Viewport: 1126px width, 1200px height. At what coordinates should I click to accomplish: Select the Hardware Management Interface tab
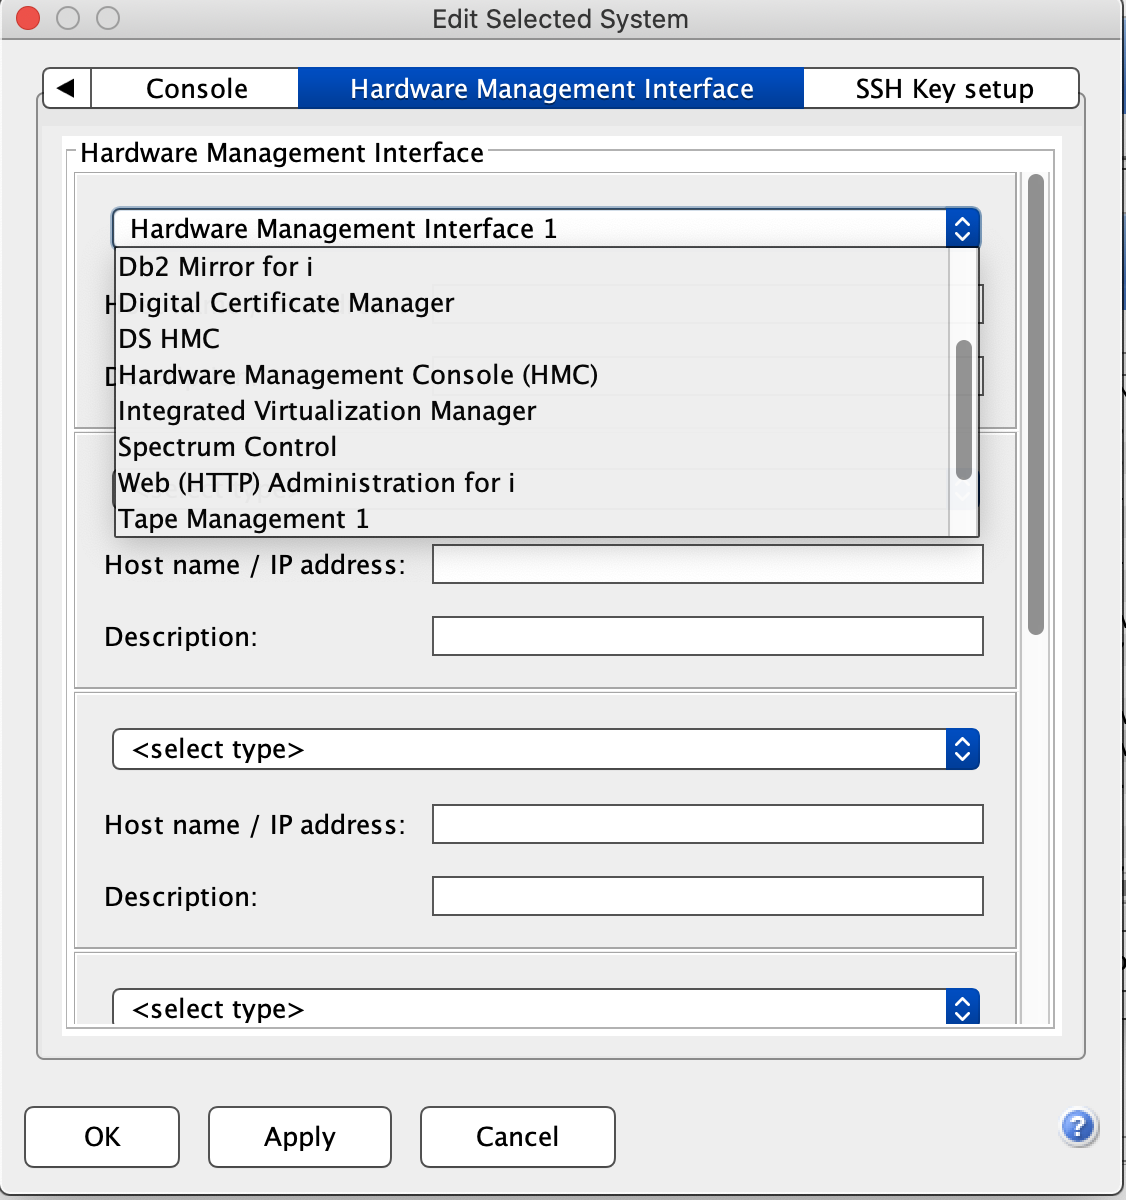(551, 88)
